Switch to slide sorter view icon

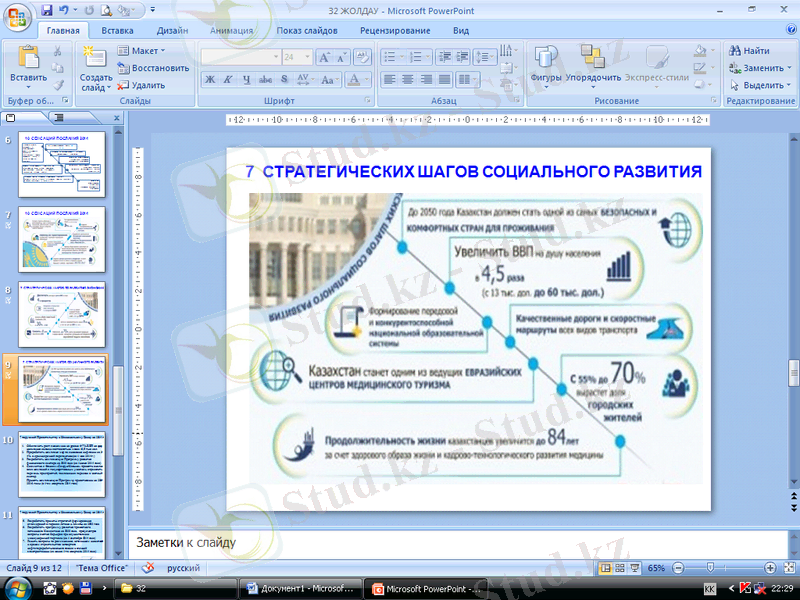619,568
